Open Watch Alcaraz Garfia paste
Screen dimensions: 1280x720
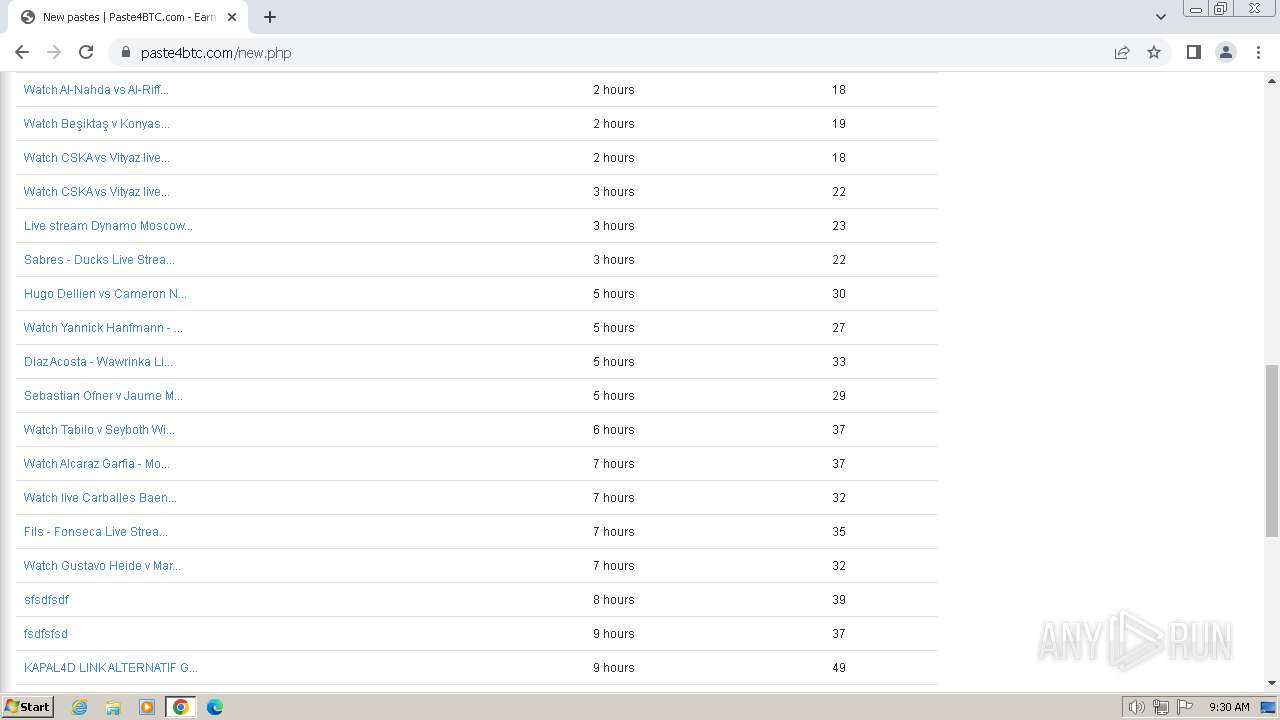point(97,464)
